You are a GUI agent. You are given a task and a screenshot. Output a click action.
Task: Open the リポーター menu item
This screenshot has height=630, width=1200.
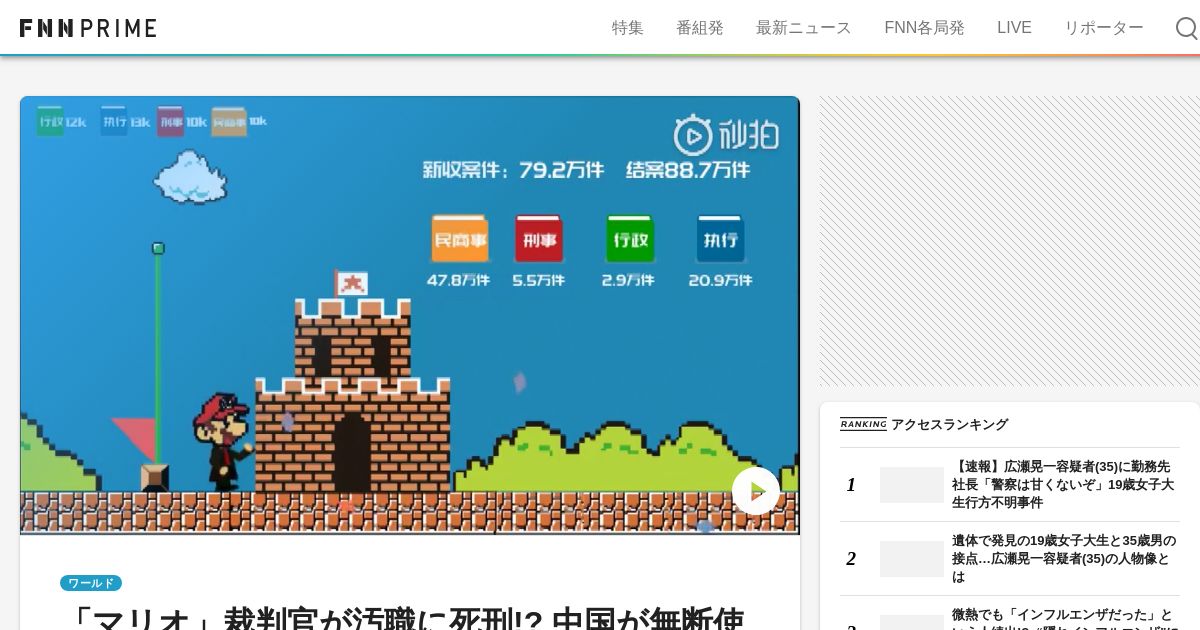point(1104,28)
